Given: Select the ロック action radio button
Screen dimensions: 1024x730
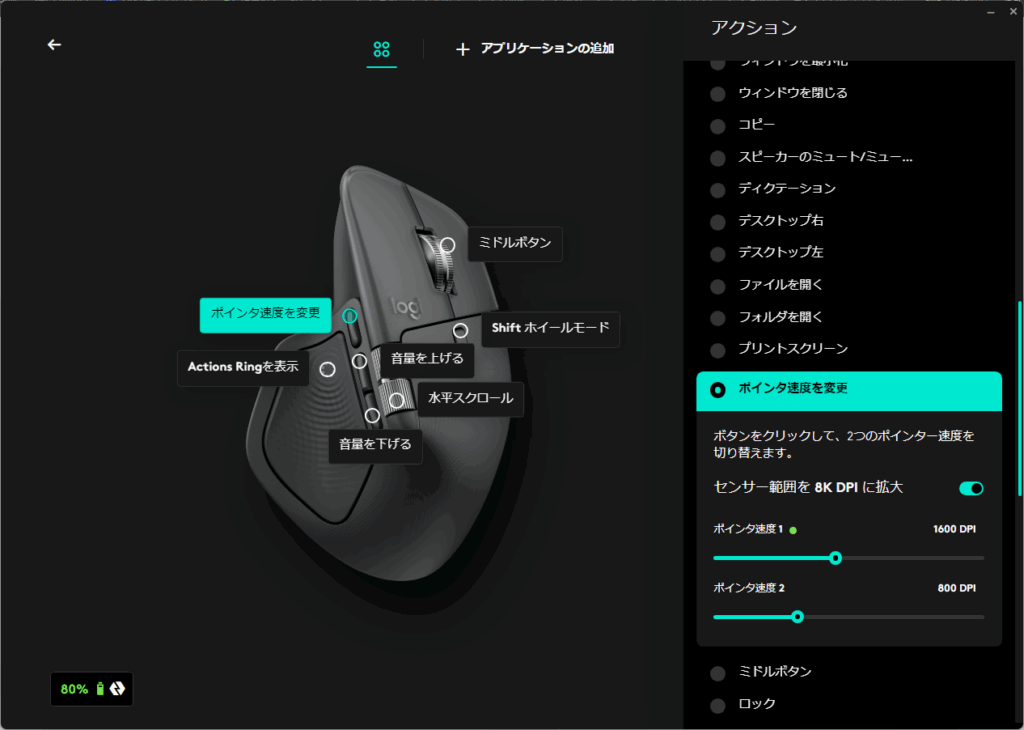Looking at the screenshot, I should point(718,705).
